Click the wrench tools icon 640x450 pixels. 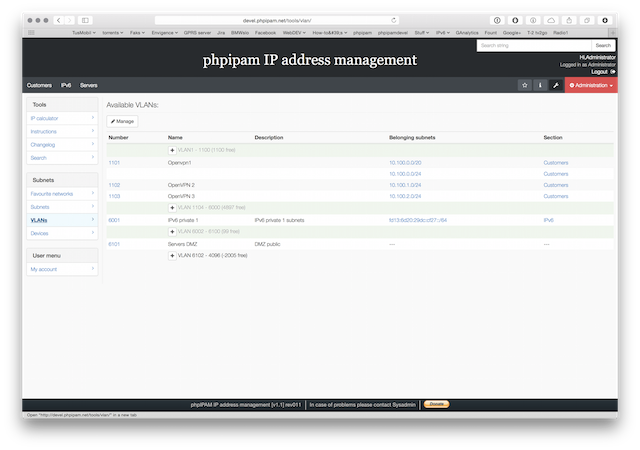pos(556,85)
